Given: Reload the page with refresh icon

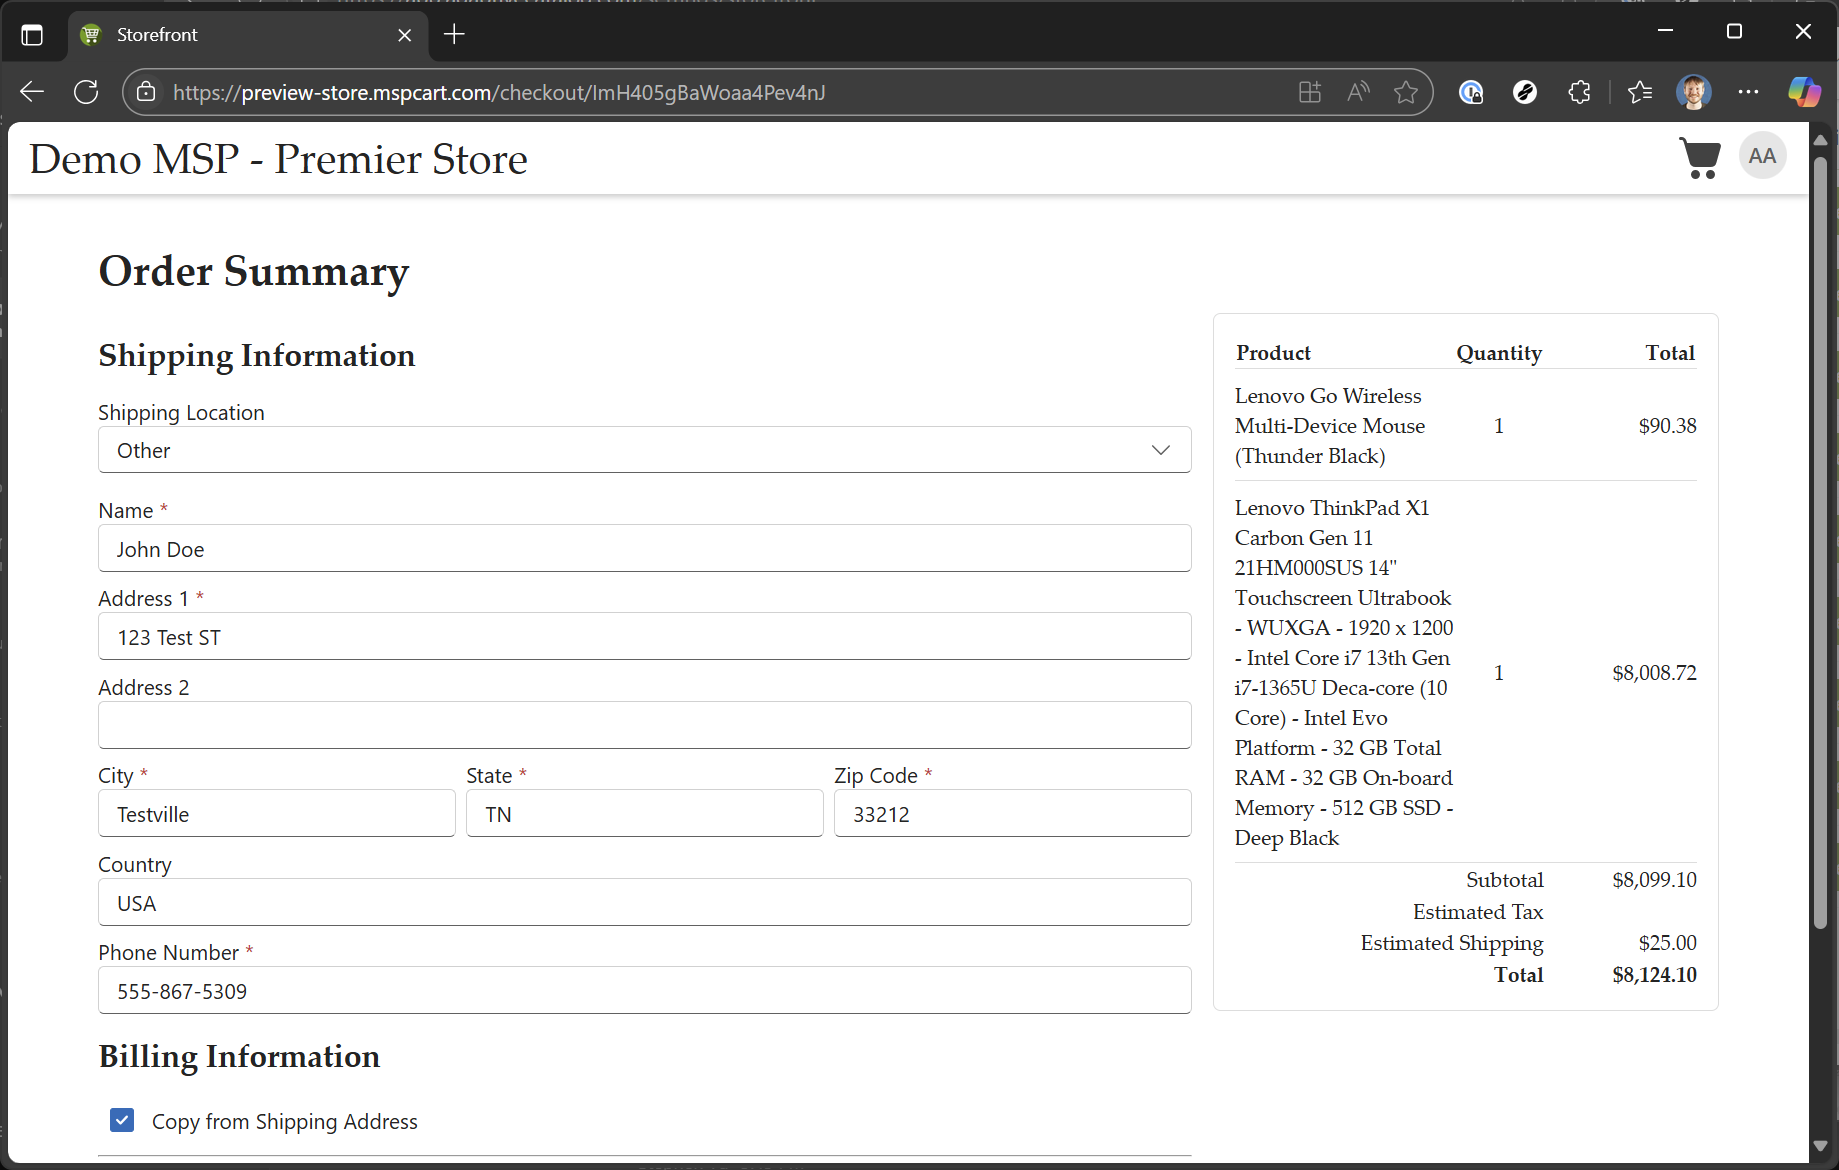Looking at the screenshot, I should pos(86,92).
